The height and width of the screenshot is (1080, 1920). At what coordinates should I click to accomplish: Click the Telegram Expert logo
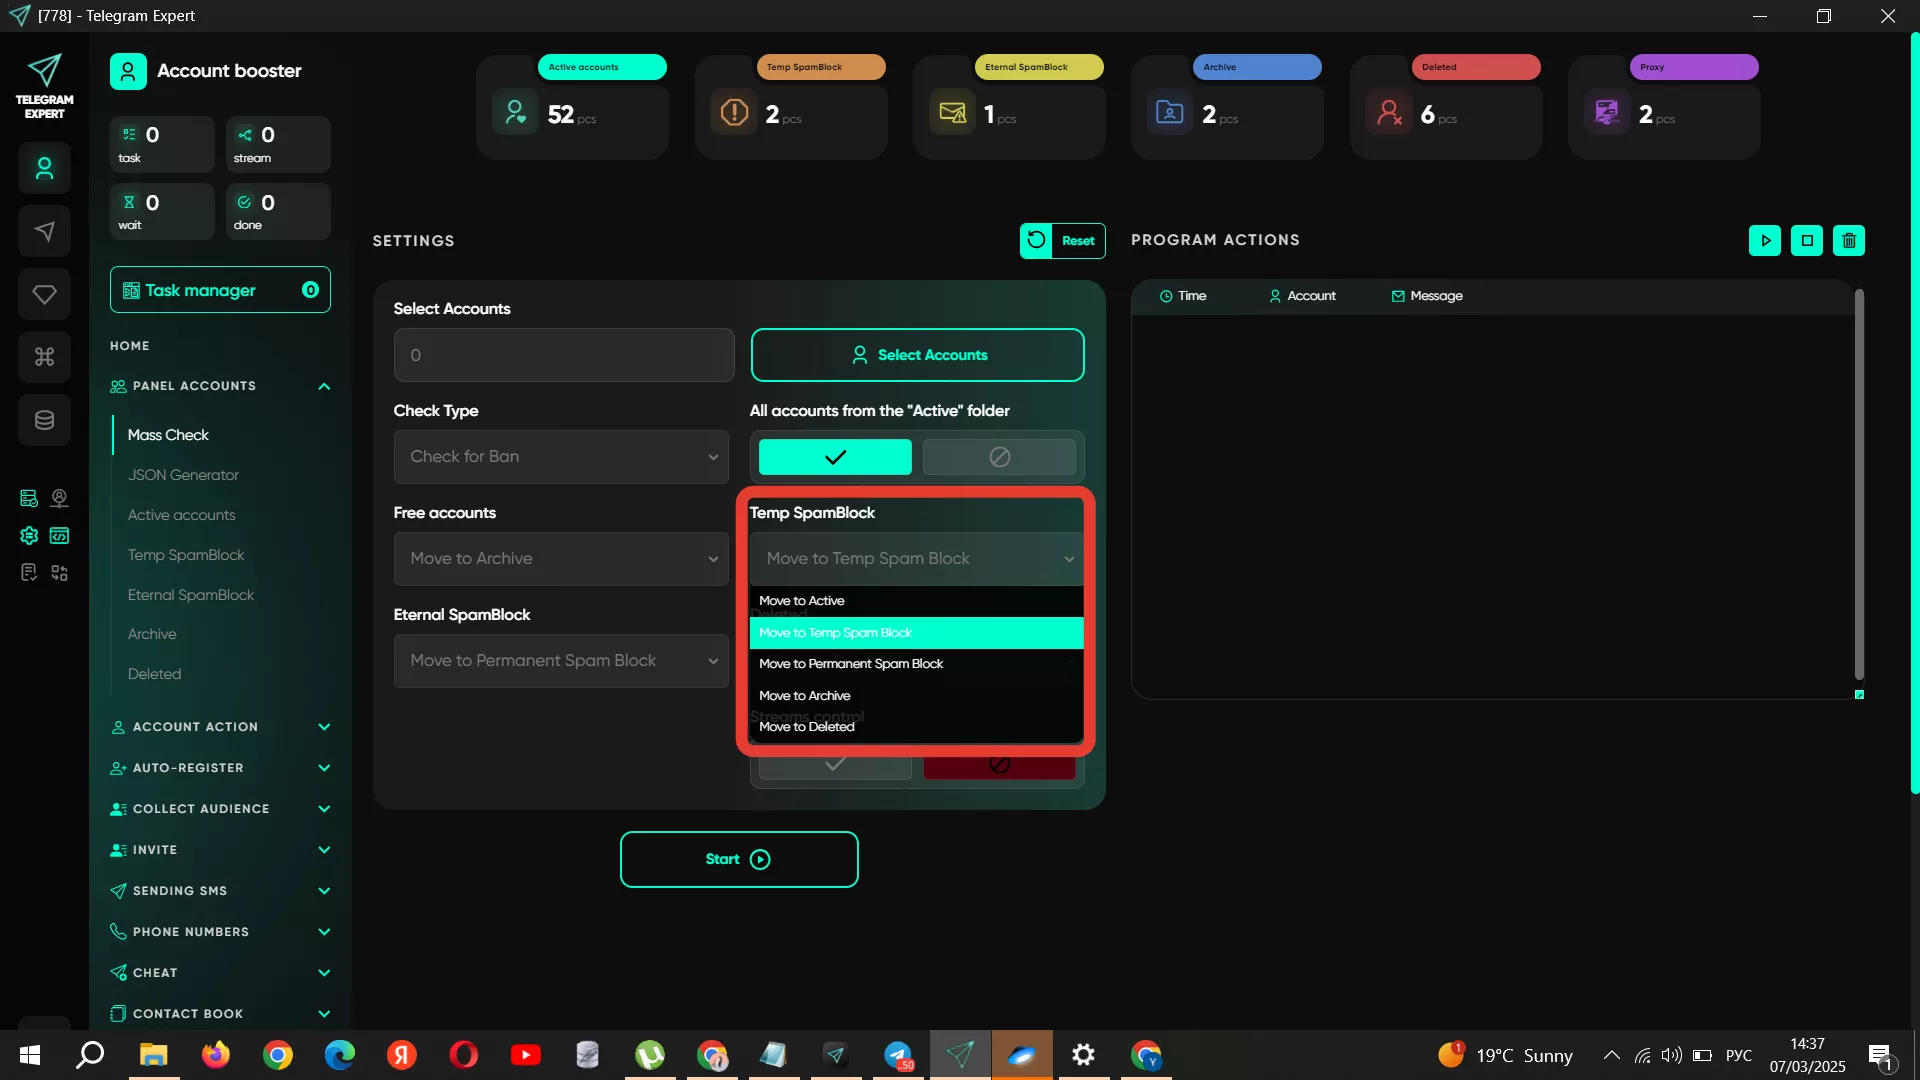tap(44, 86)
